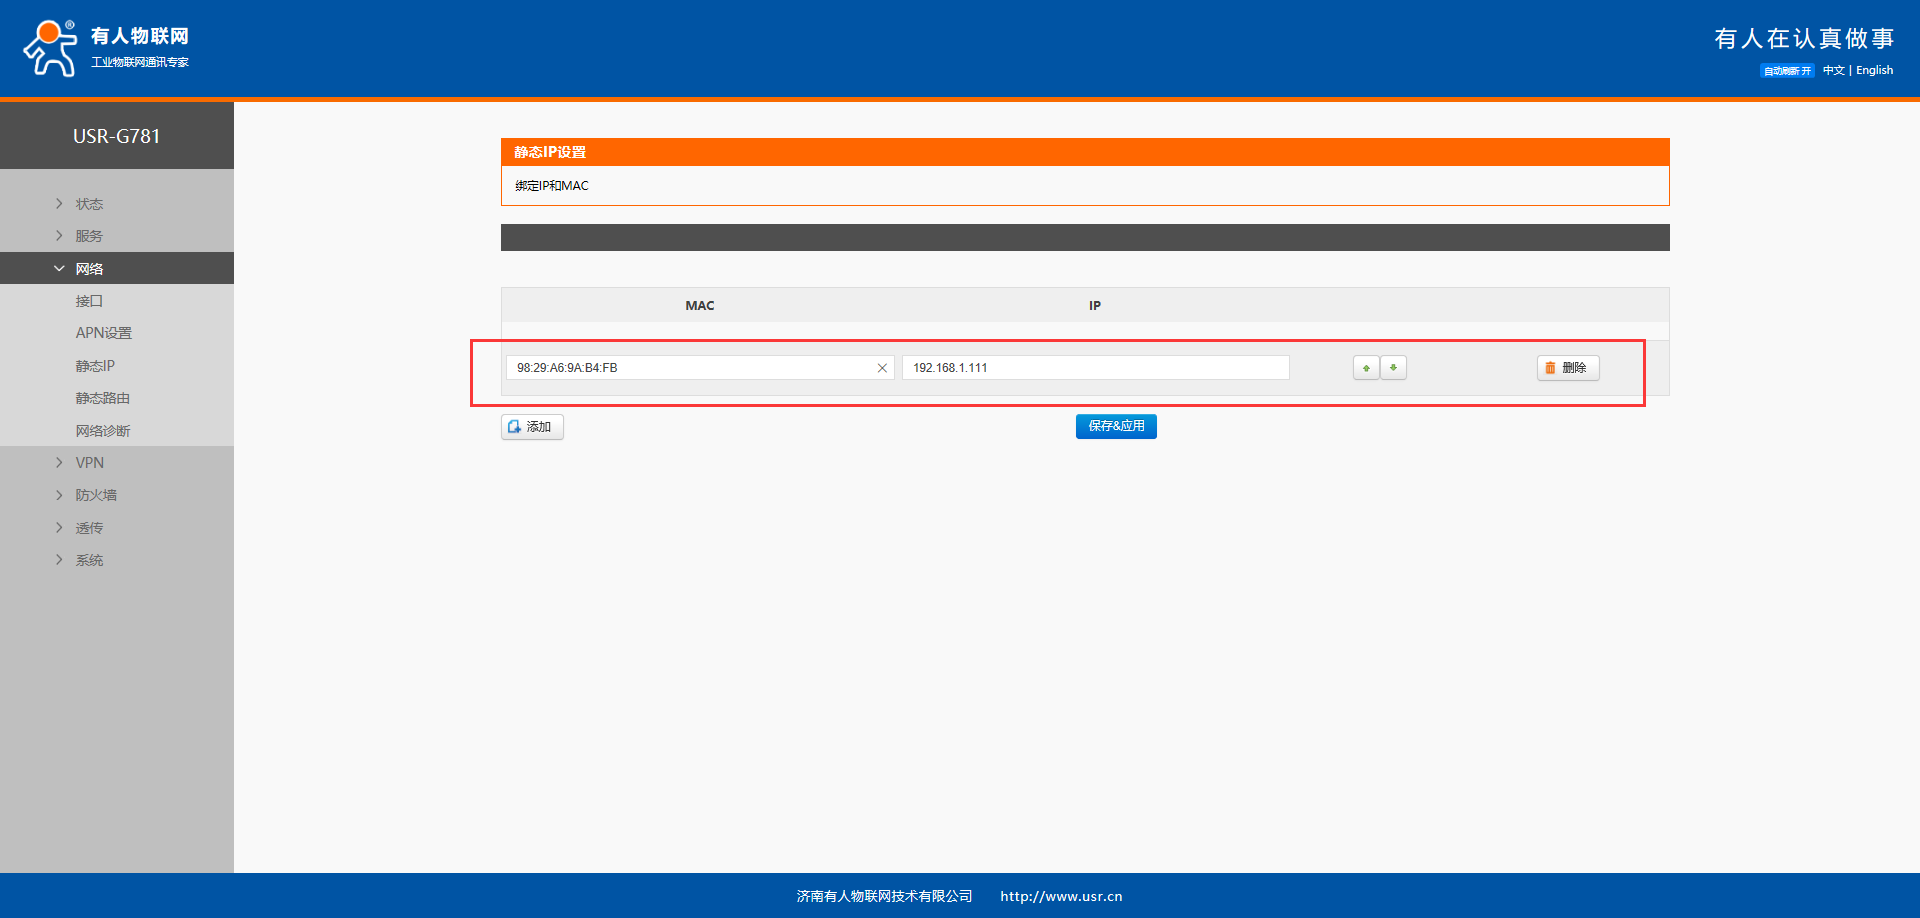Expand the 透传 menu section
This screenshot has height=918, width=1920.
(89, 528)
